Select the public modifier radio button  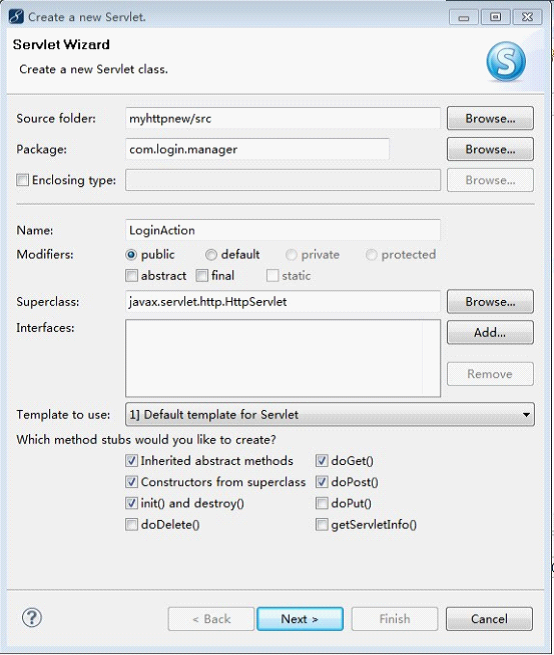point(131,254)
